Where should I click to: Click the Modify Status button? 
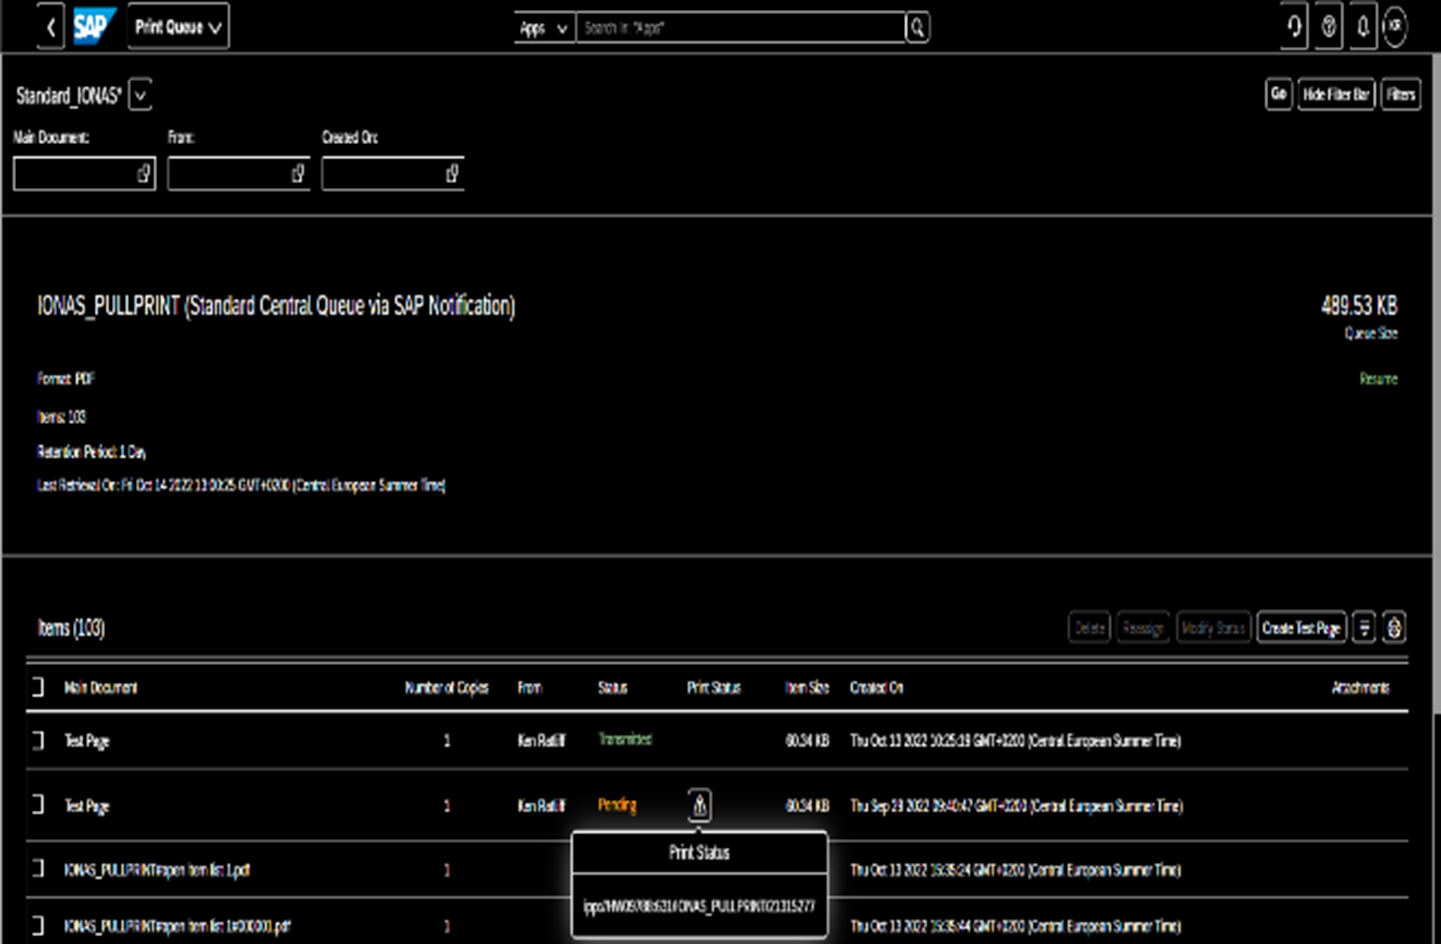(x=1213, y=628)
